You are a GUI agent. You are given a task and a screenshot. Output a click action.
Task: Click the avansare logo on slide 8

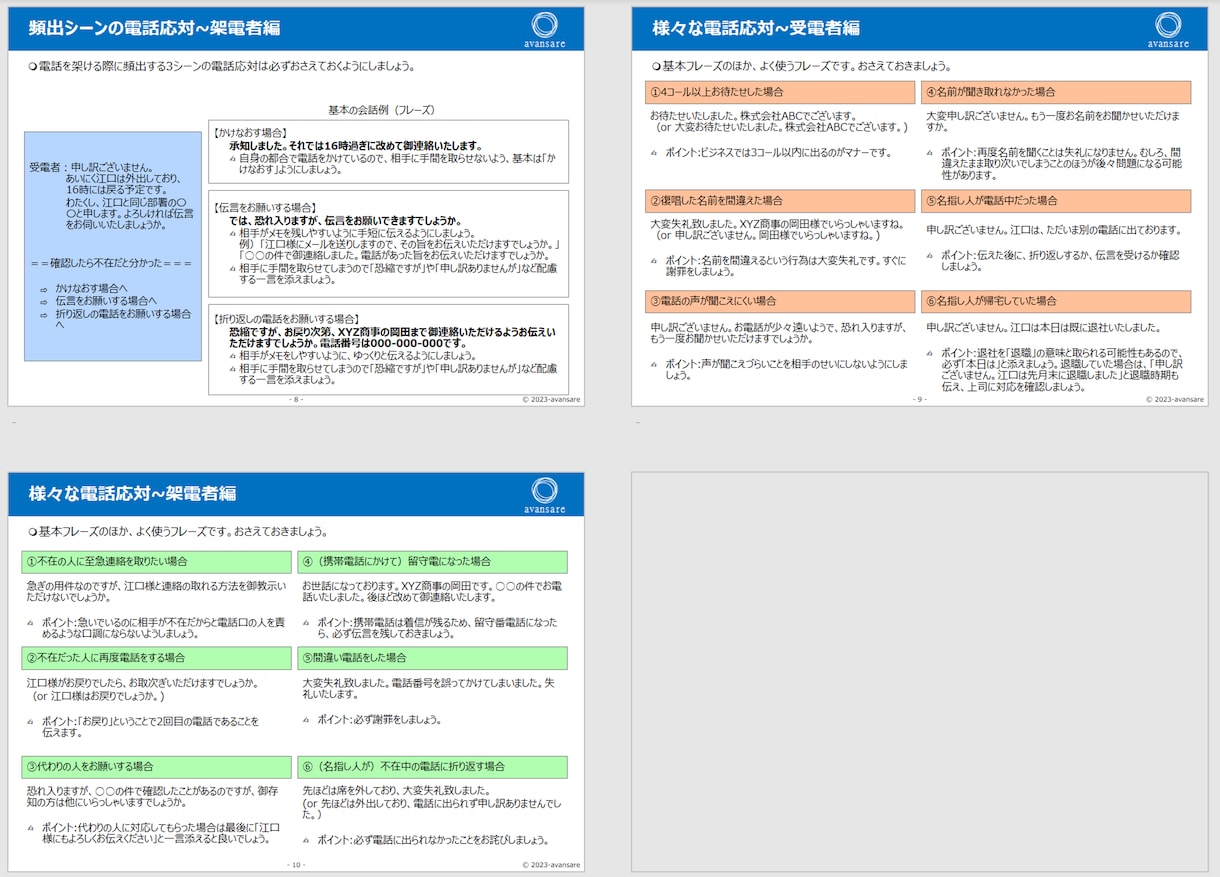pos(544,29)
